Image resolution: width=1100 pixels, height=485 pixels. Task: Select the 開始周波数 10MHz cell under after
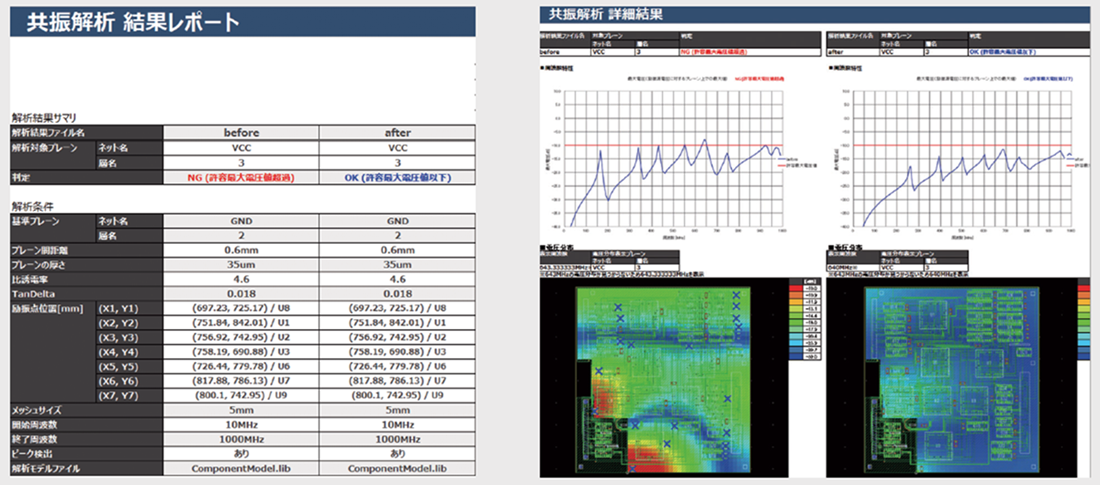point(397,425)
